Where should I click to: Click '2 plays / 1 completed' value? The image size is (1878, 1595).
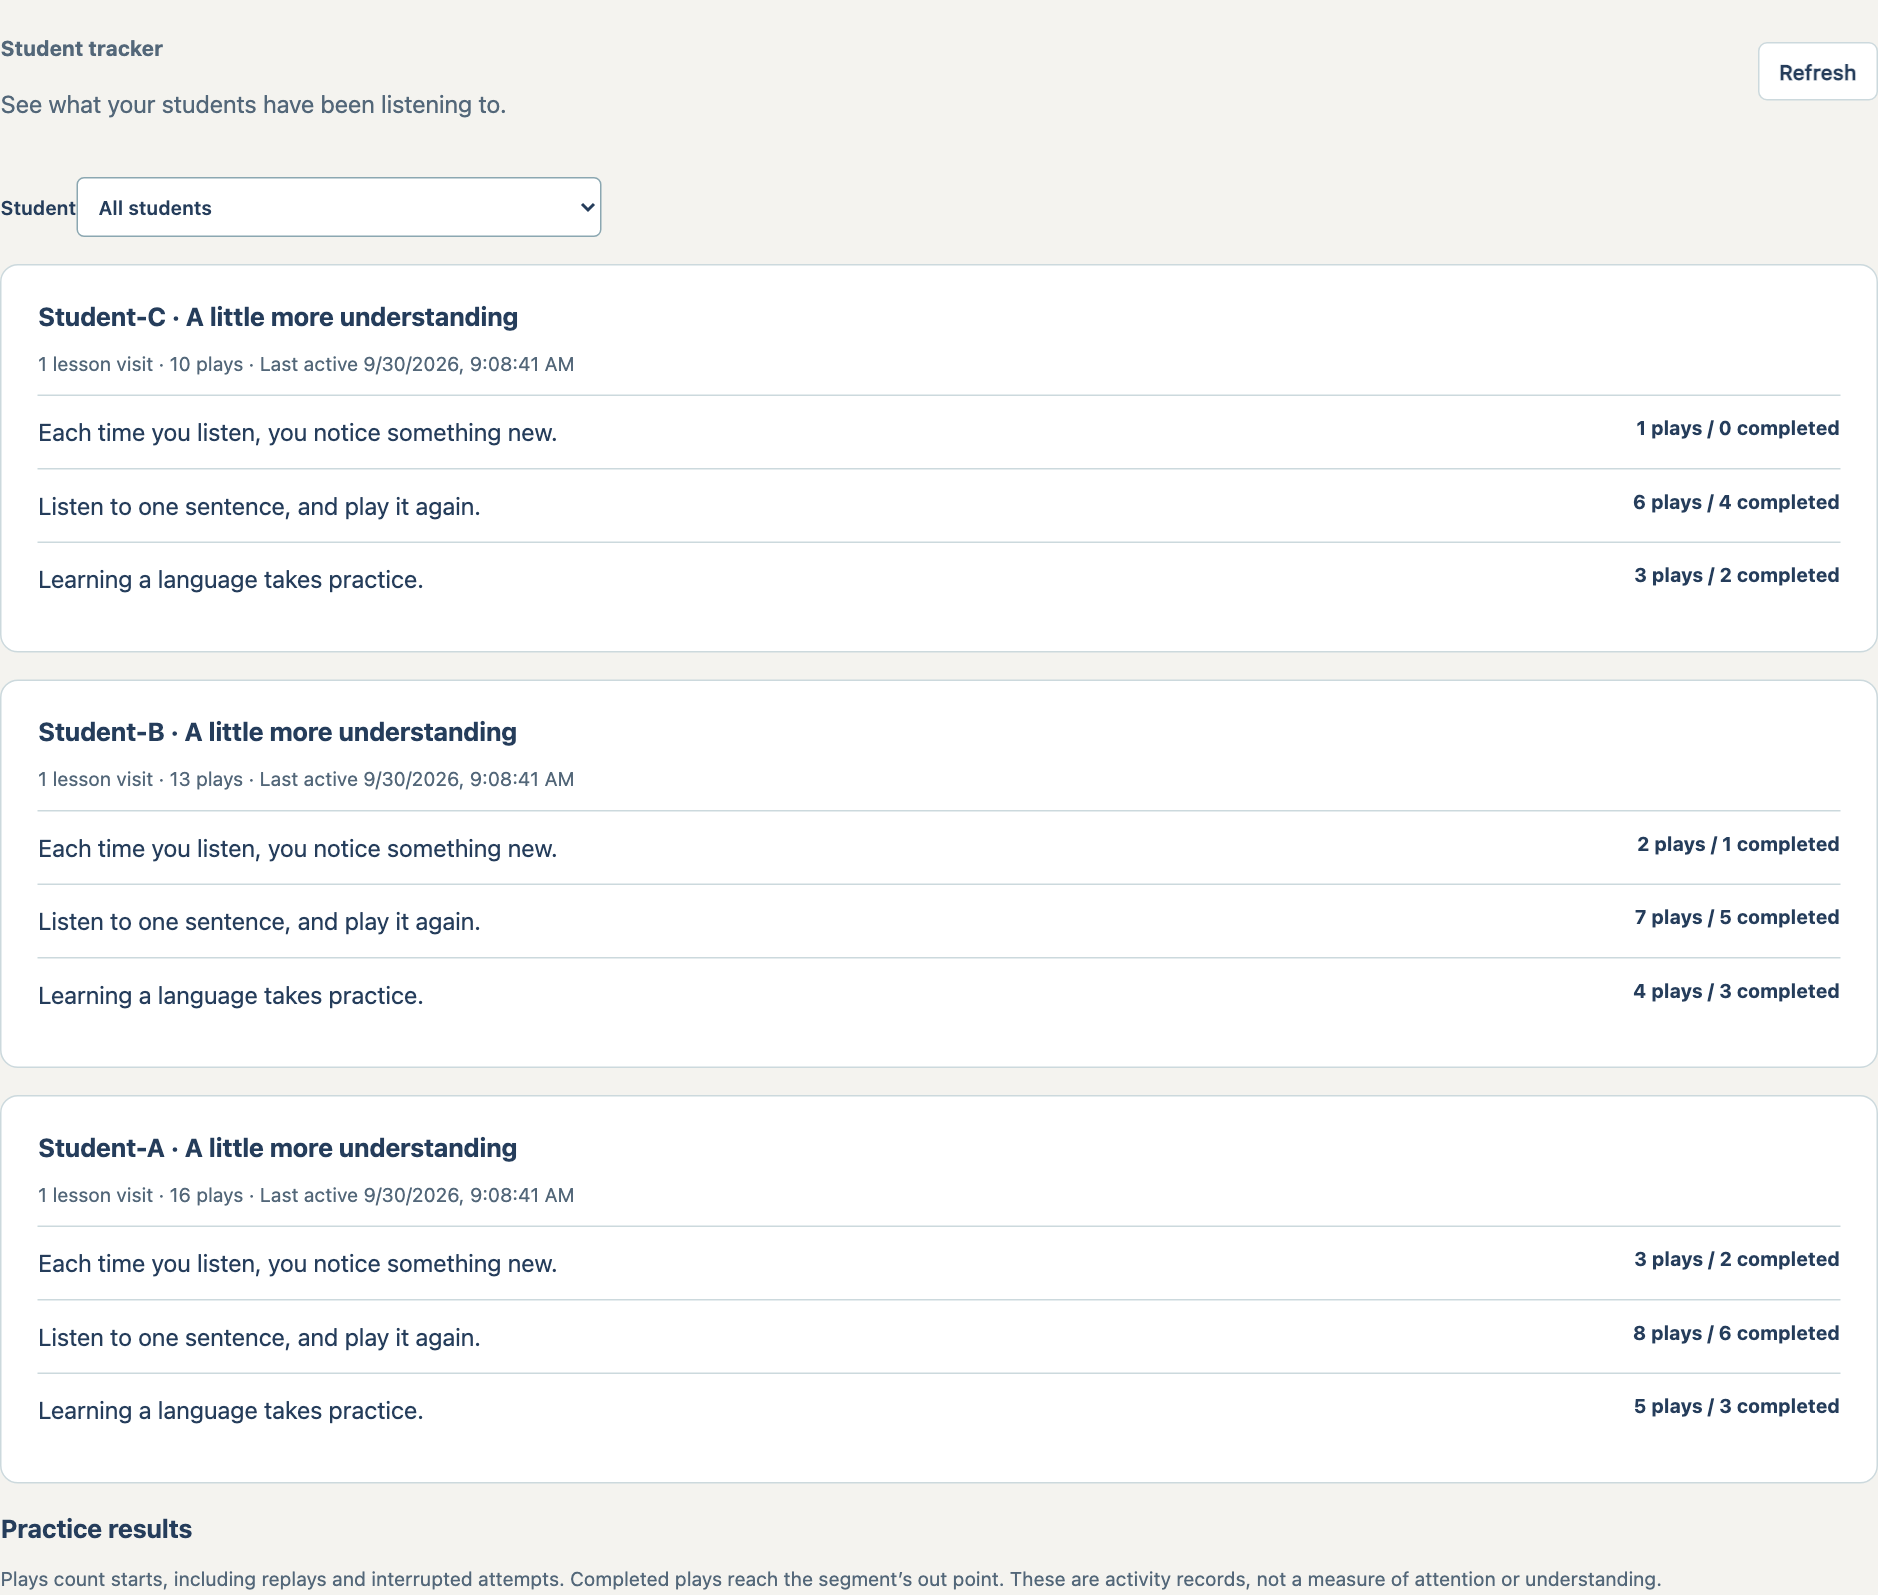[x=1738, y=844]
